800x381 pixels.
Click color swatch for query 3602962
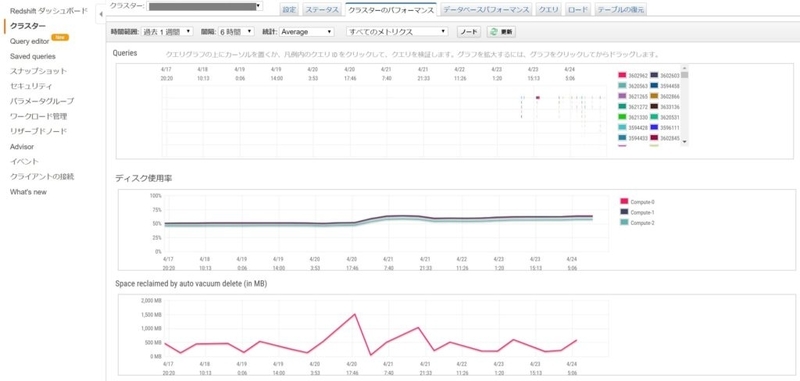pyautogui.click(x=622, y=75)
